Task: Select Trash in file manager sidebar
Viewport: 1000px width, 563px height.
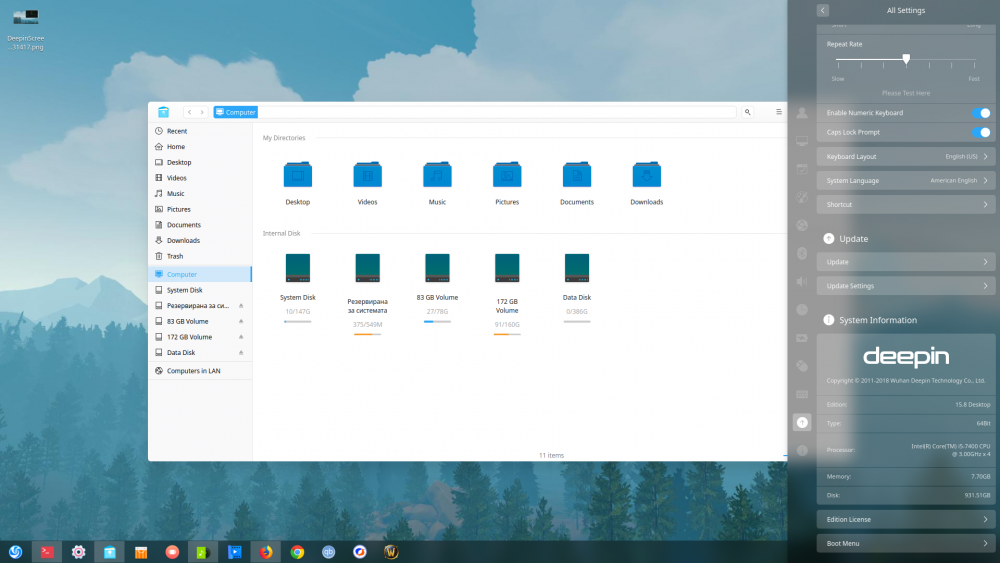Action: click(x=200, y=256)
